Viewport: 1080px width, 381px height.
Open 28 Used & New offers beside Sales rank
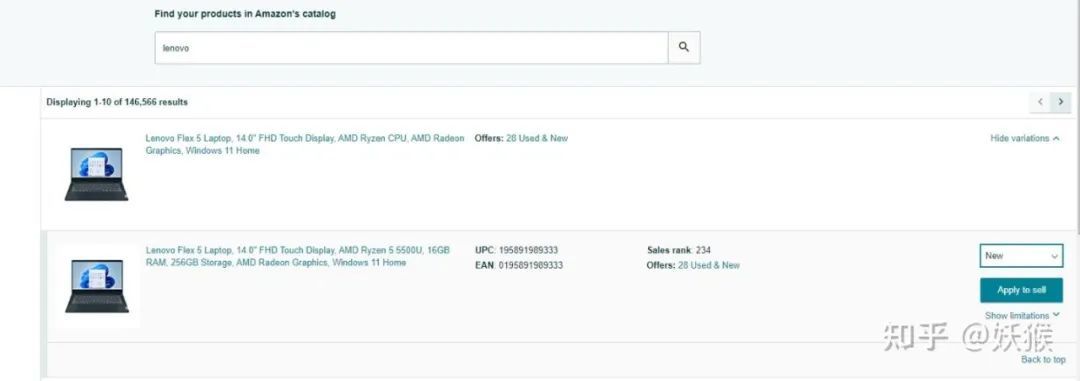click(709, 265)
